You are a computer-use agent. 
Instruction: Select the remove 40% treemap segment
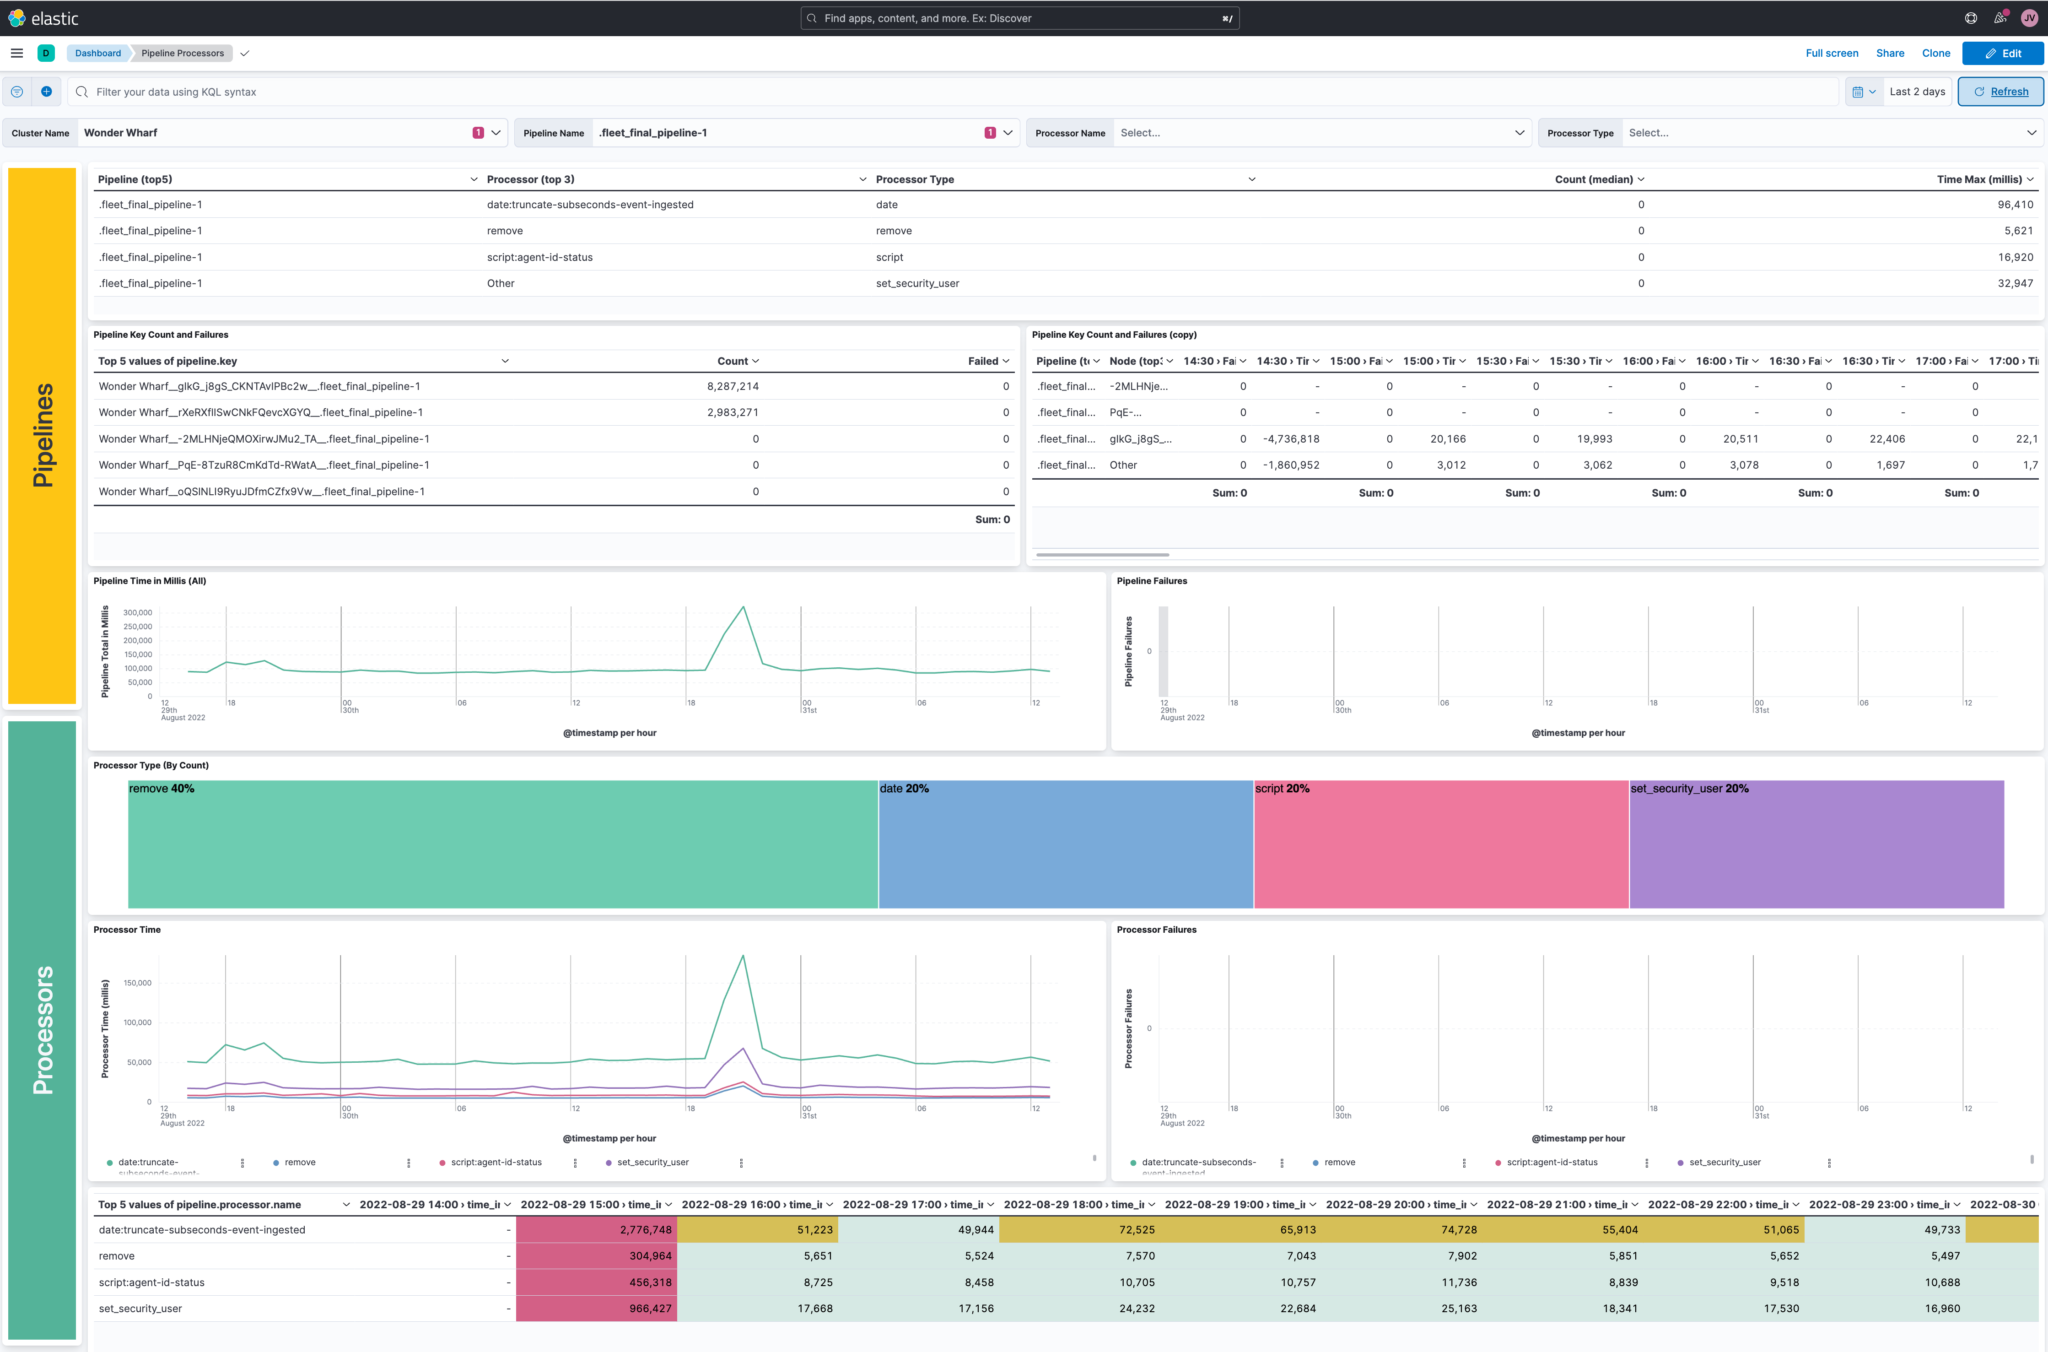click(500, 843)
